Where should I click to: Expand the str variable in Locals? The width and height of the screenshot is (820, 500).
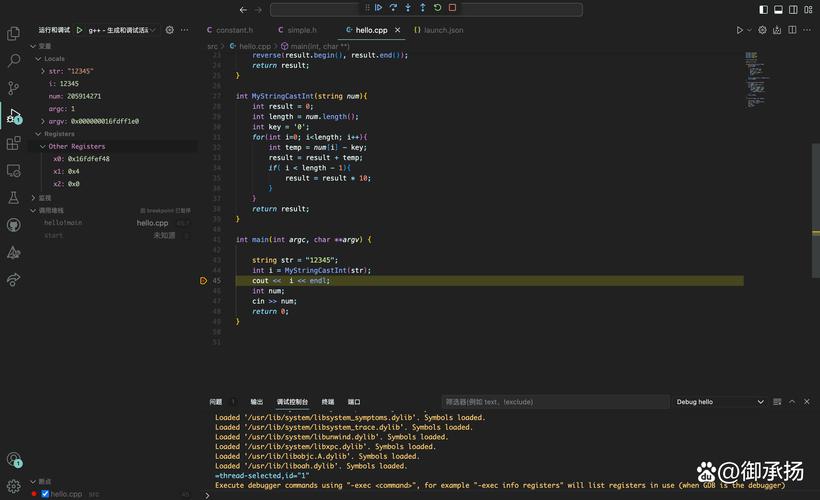click(x=43, y=71)
